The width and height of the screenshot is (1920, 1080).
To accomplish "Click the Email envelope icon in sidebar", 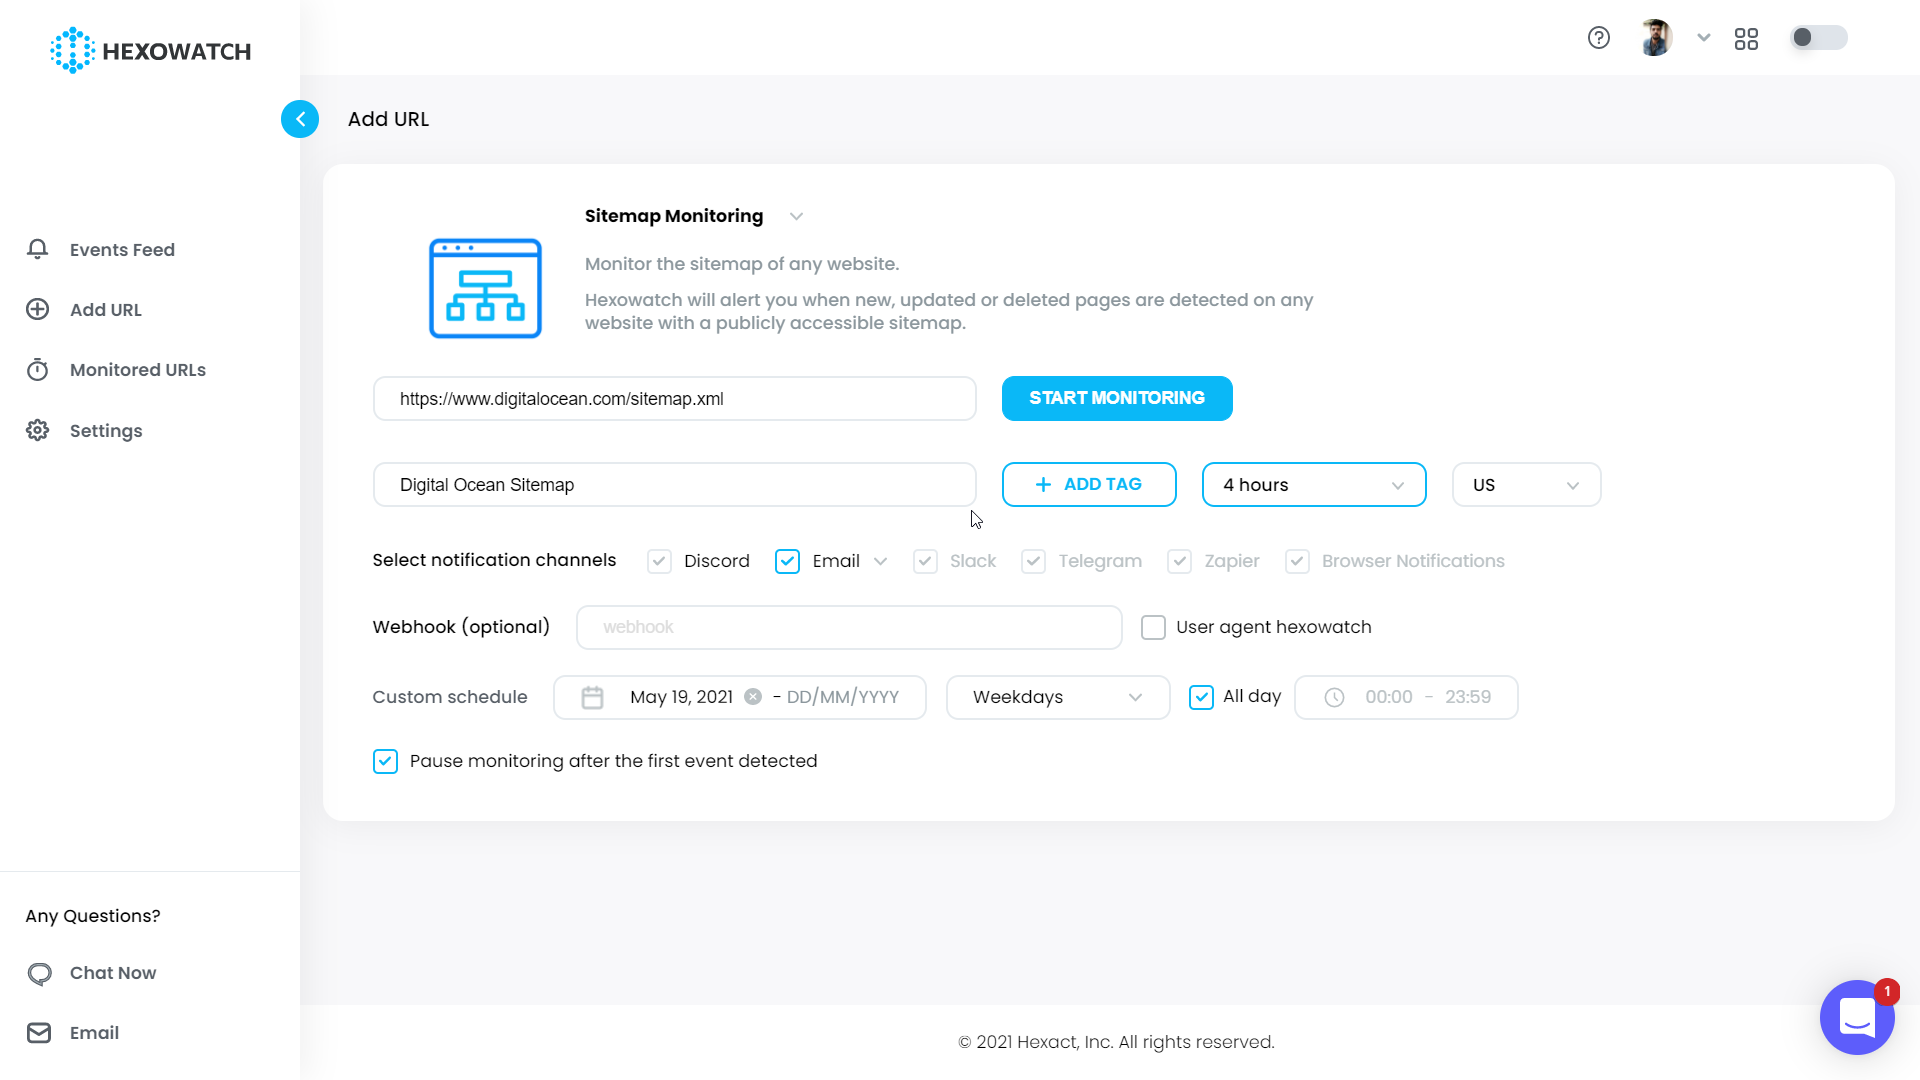I will click(x=39, y=1033).
